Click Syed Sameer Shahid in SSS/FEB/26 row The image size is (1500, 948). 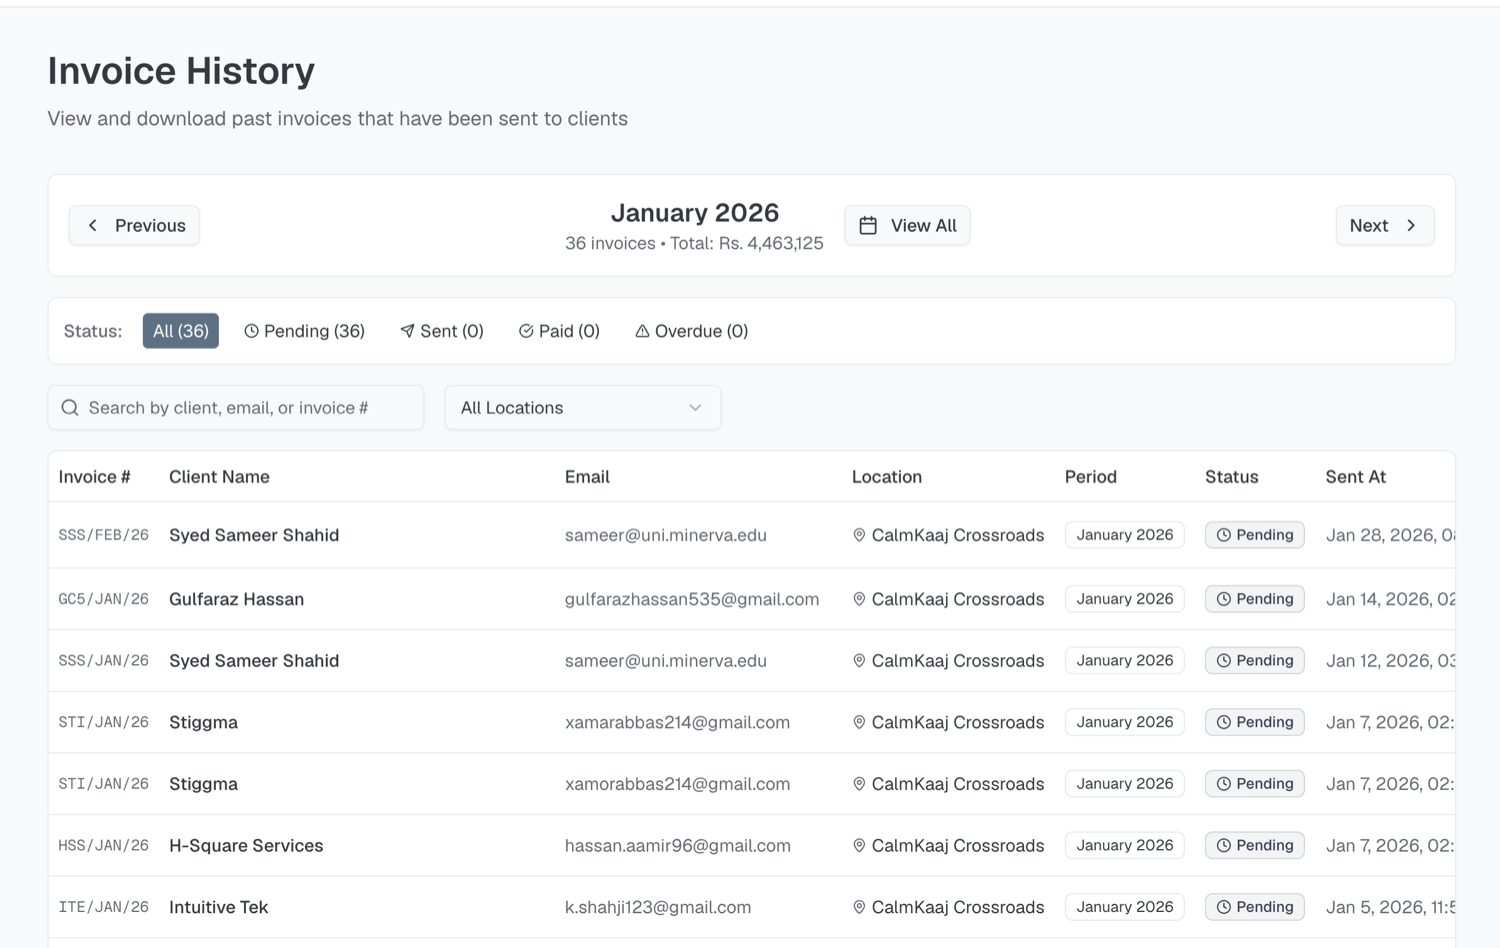click(x=254, y=535)
